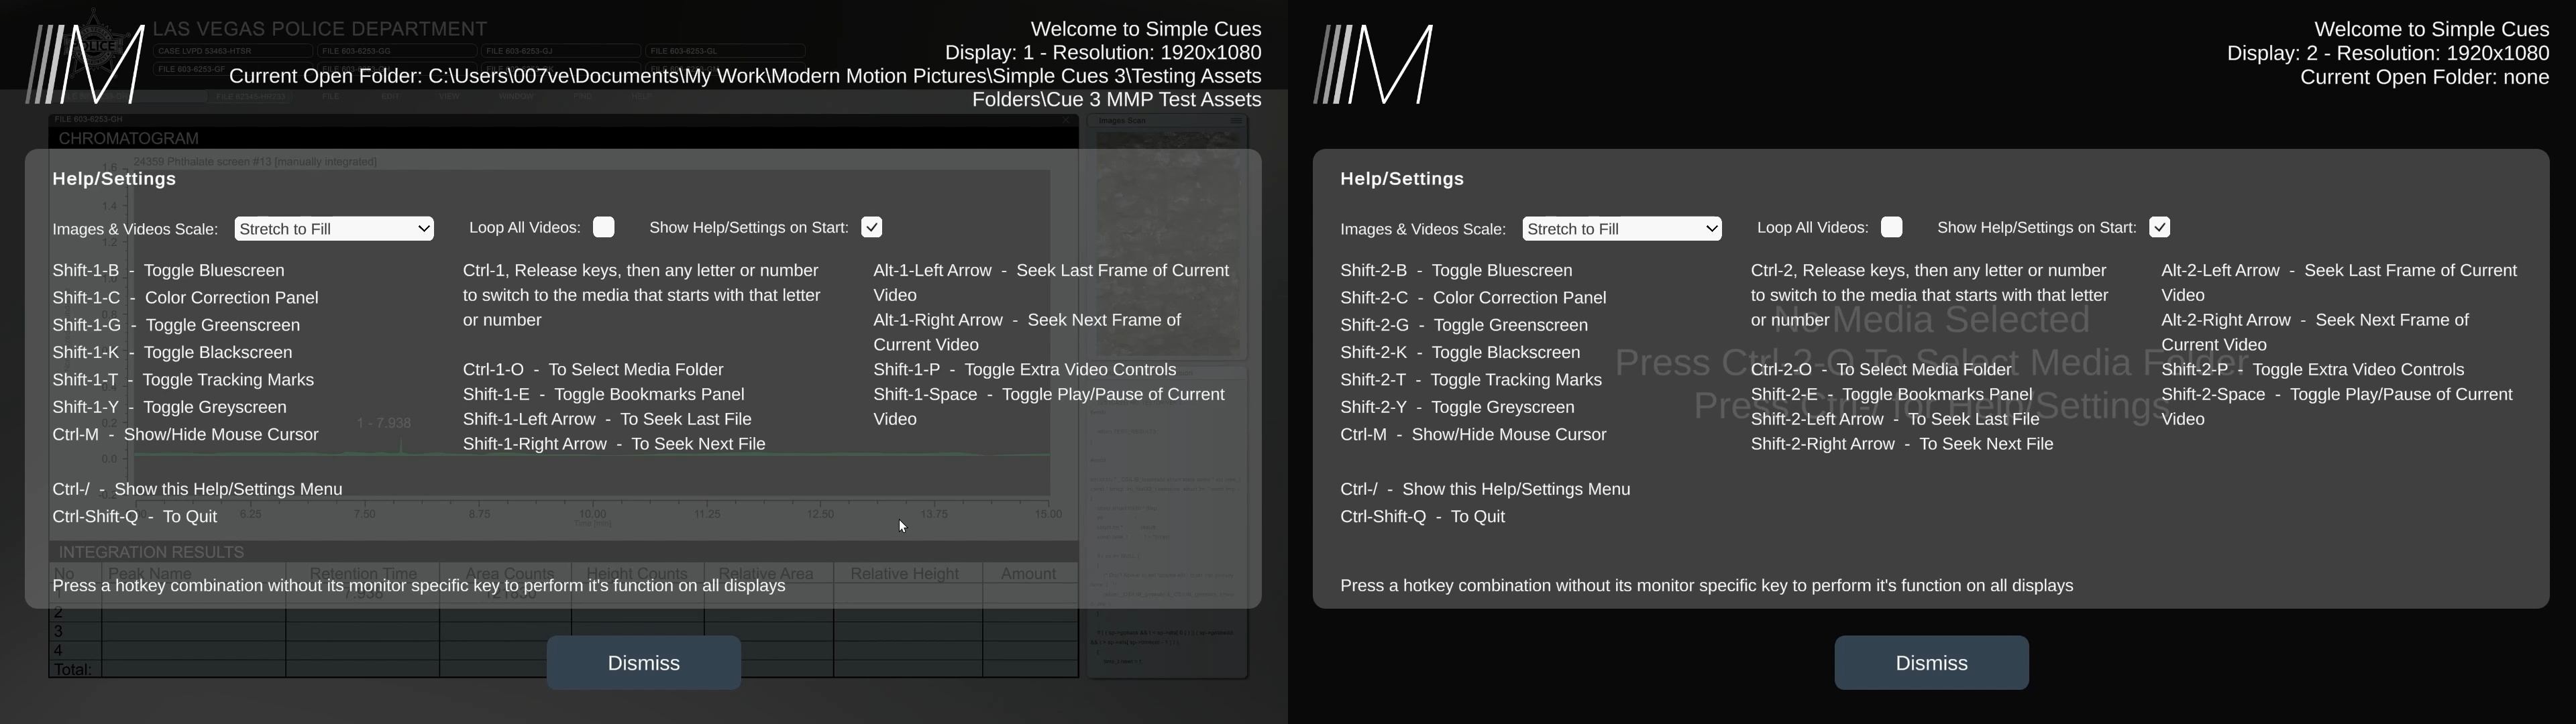This screenshot has width=2576, height=724.
Task: Click 'Alt-1-Left Arrow - Seek Last Frame' text
Action: (1051, 282)
